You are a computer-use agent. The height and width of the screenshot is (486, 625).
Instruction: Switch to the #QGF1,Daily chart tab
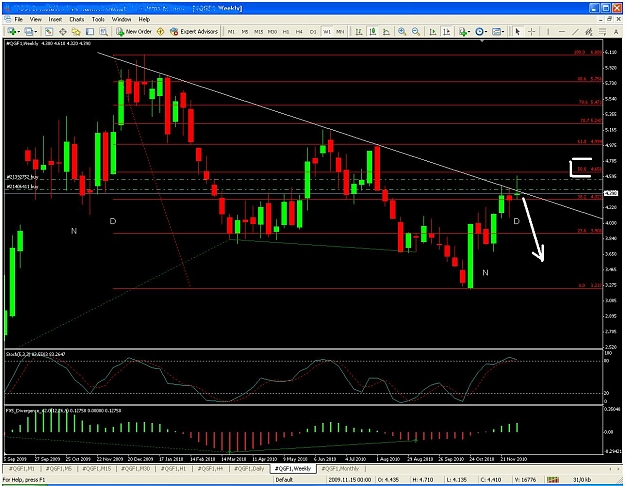249,468
